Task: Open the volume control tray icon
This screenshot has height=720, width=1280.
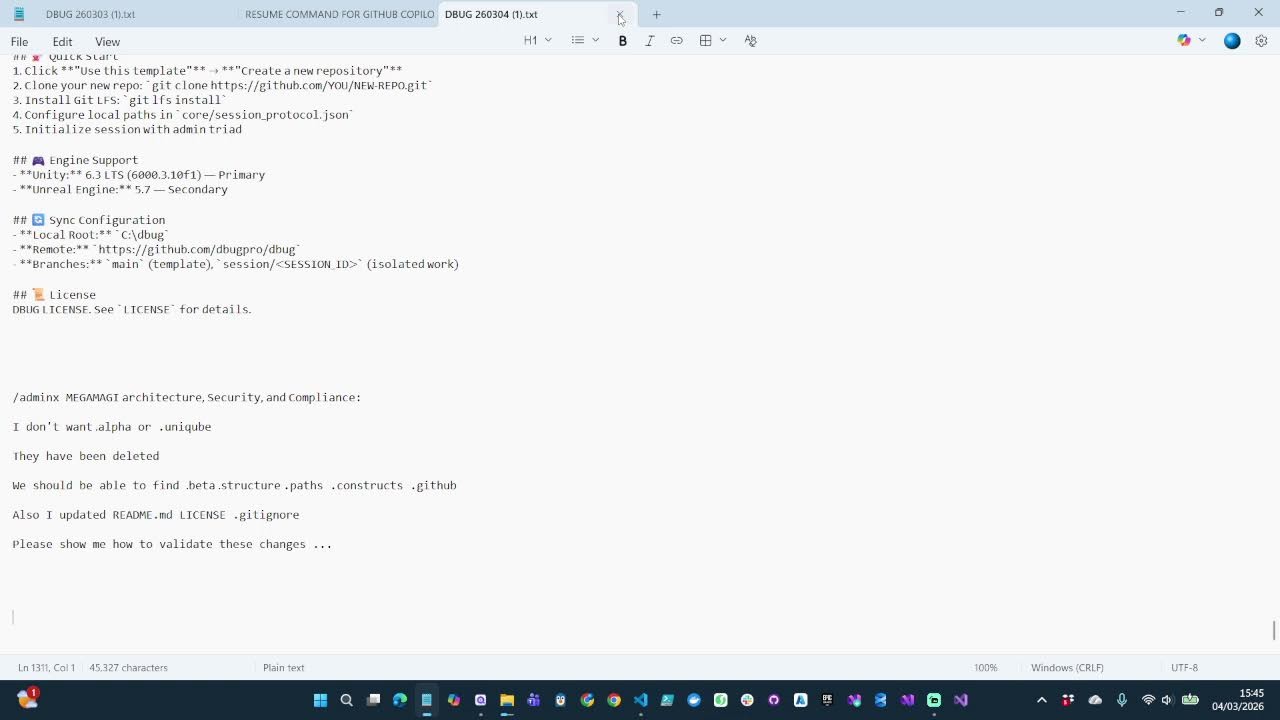Action: pos(1167,700)
